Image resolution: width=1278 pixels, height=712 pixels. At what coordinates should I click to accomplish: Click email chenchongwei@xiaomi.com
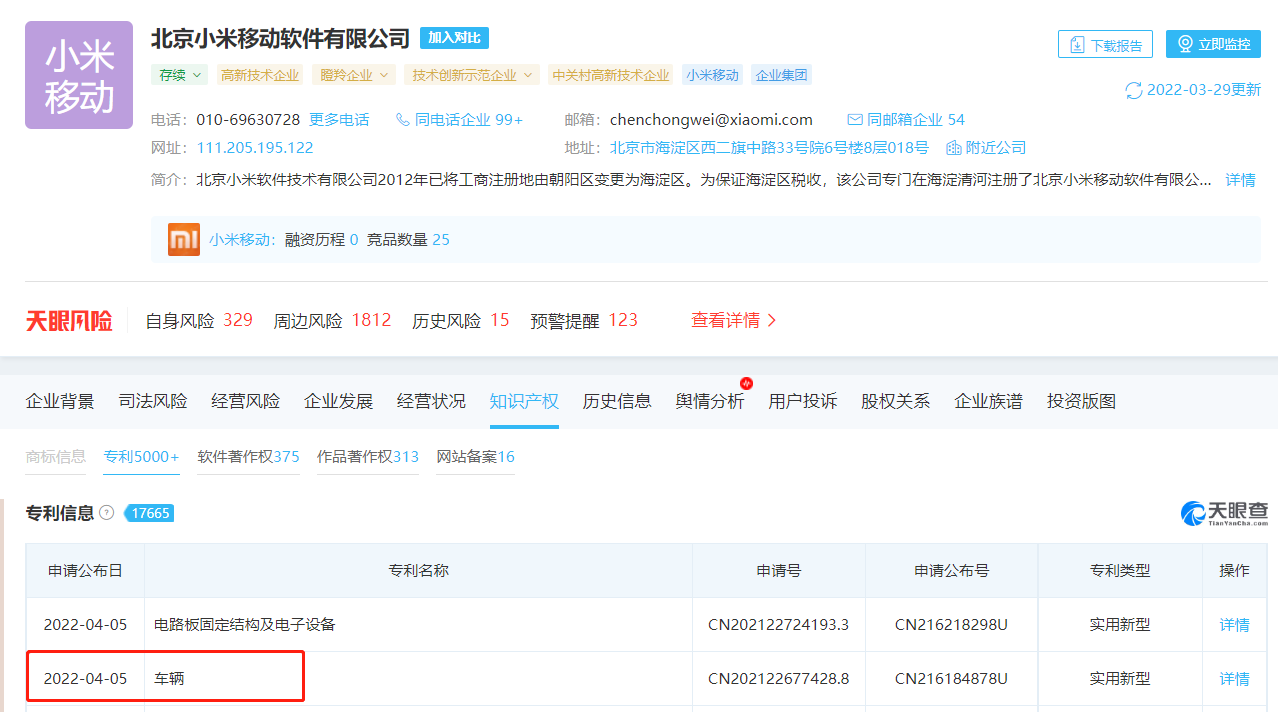711,120
